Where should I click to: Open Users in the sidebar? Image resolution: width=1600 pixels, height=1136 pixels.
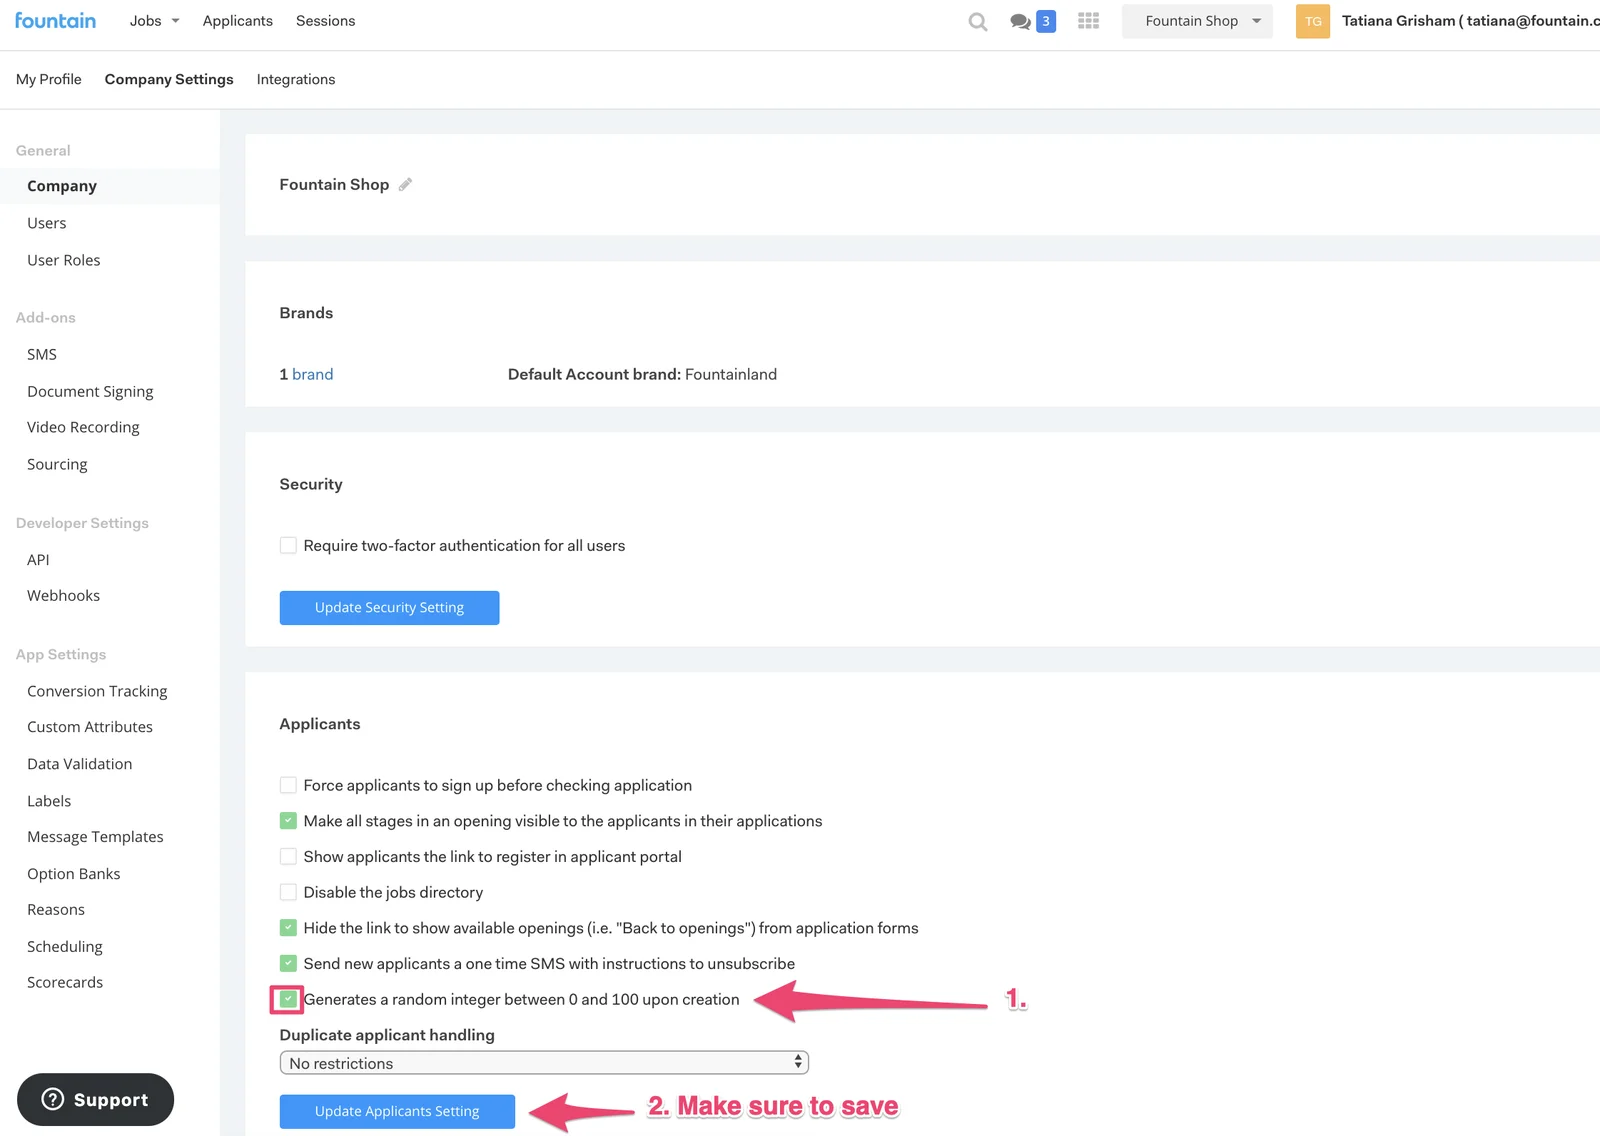tap(47, 223)
